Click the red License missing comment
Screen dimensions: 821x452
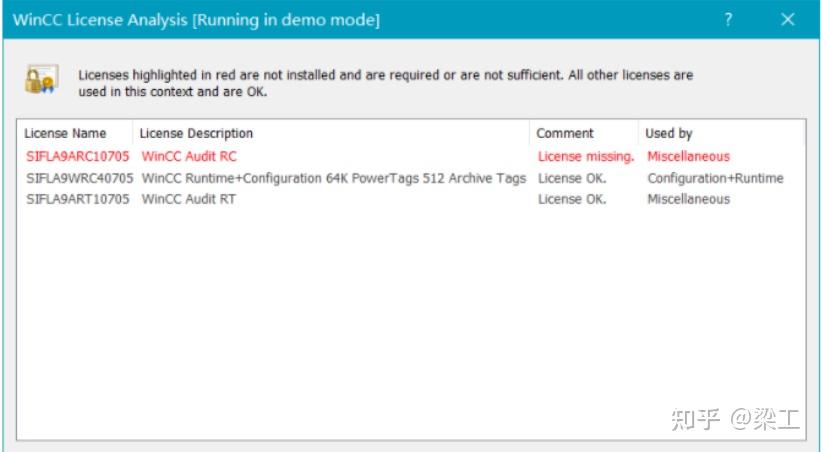point(586,156)
